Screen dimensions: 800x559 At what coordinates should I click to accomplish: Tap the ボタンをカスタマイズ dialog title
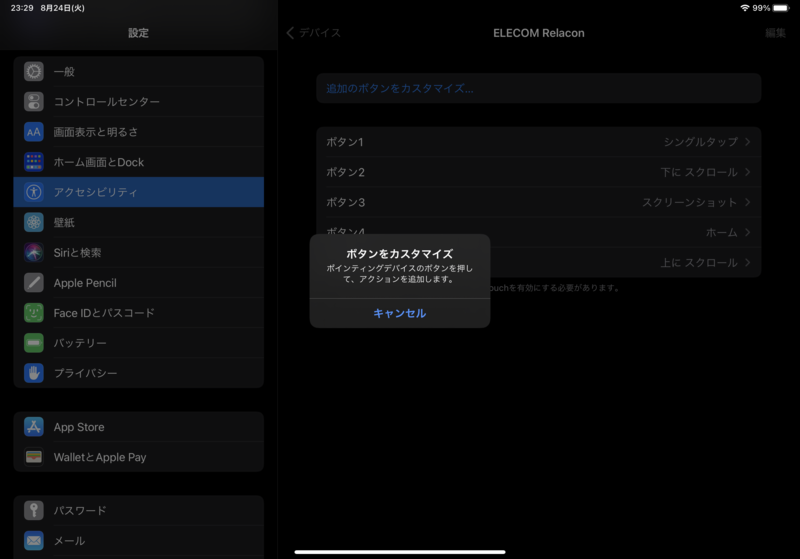[x=399, y=253]
